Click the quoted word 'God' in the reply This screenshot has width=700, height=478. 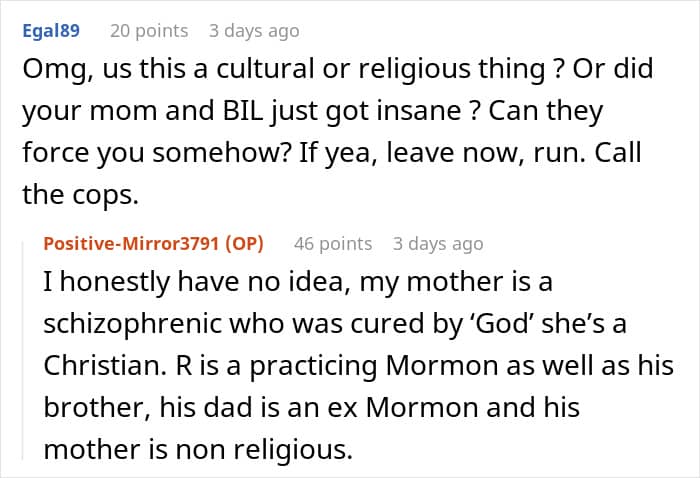pos(500,324)
